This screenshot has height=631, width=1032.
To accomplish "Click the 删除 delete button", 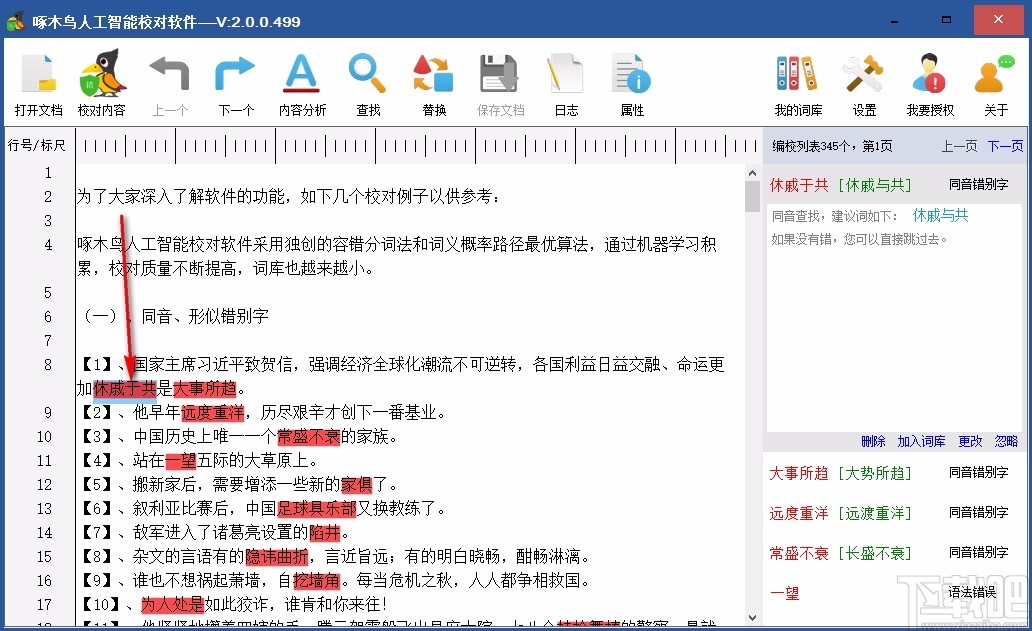I will pyautogui.click(x=871, y=441).
